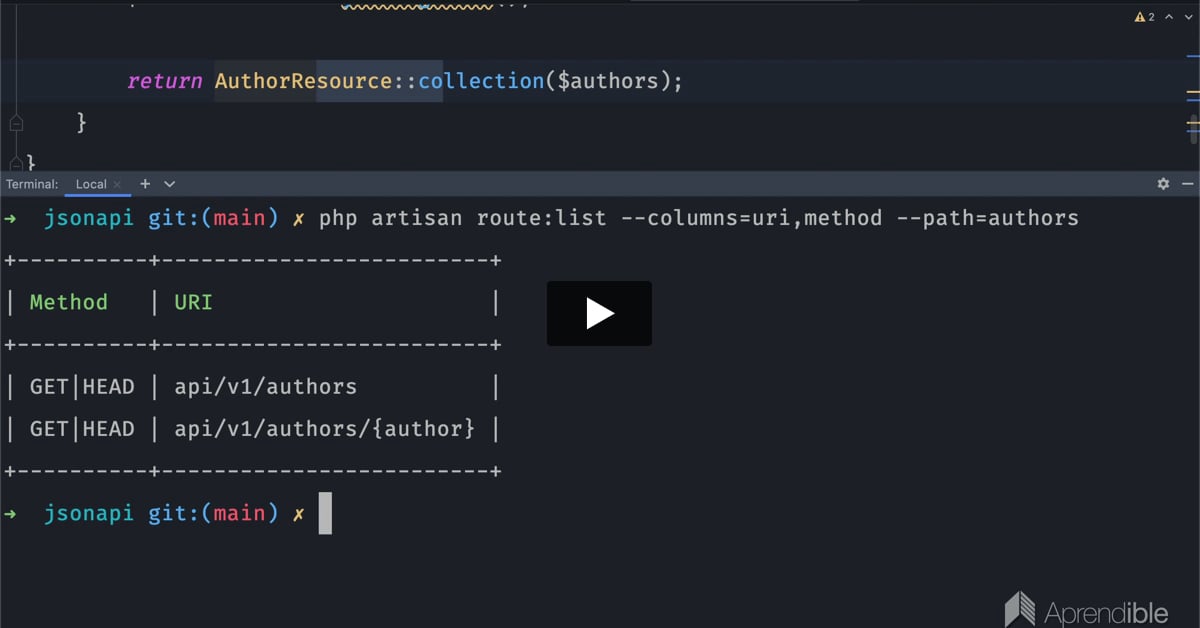Screen dimensions: 1200x628
Task: Click the --columns=uri,method option in command
Action: pyautogui.click(x=752, y=217)
